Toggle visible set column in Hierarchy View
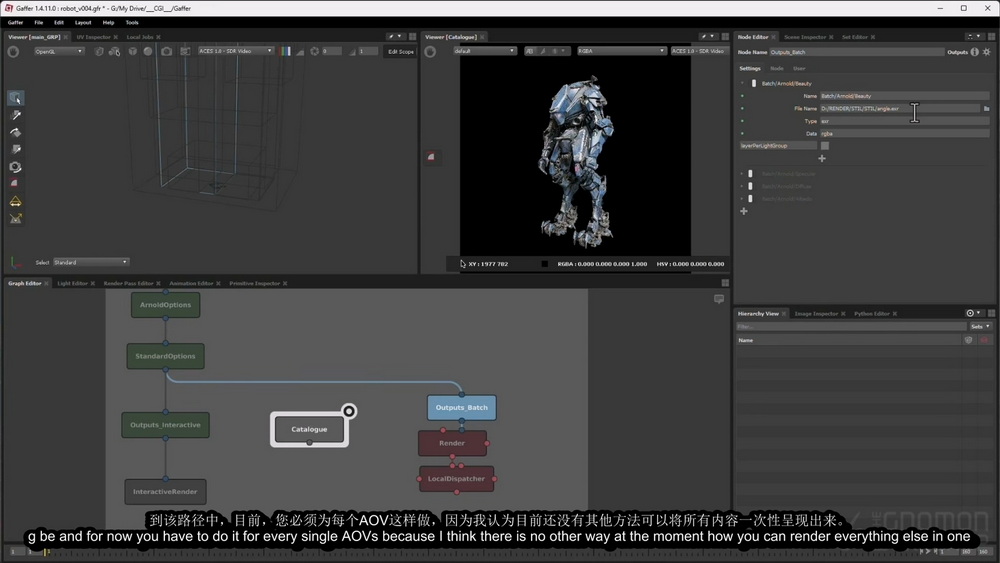The width and height of the screenshot is (1000, 563). (x=969, y=340)
